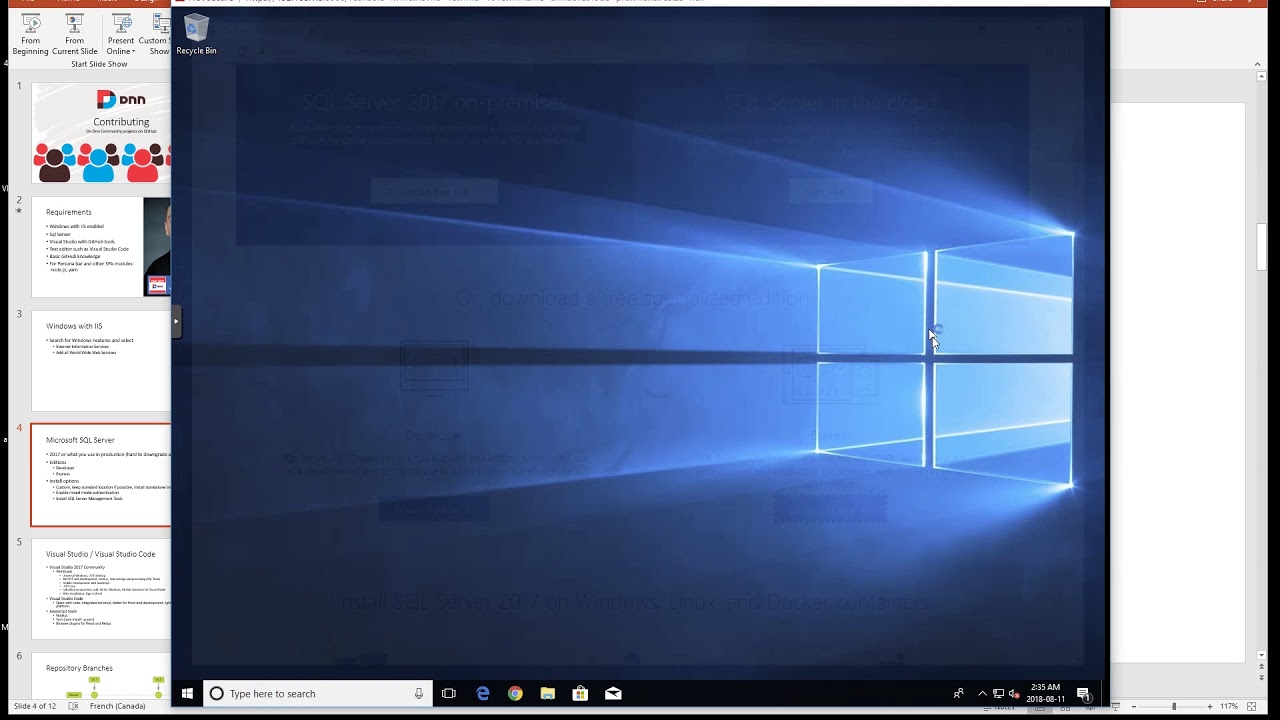Select slide 5 Visual Studio thumbnail
The image size is (1280, 720).
101,589
